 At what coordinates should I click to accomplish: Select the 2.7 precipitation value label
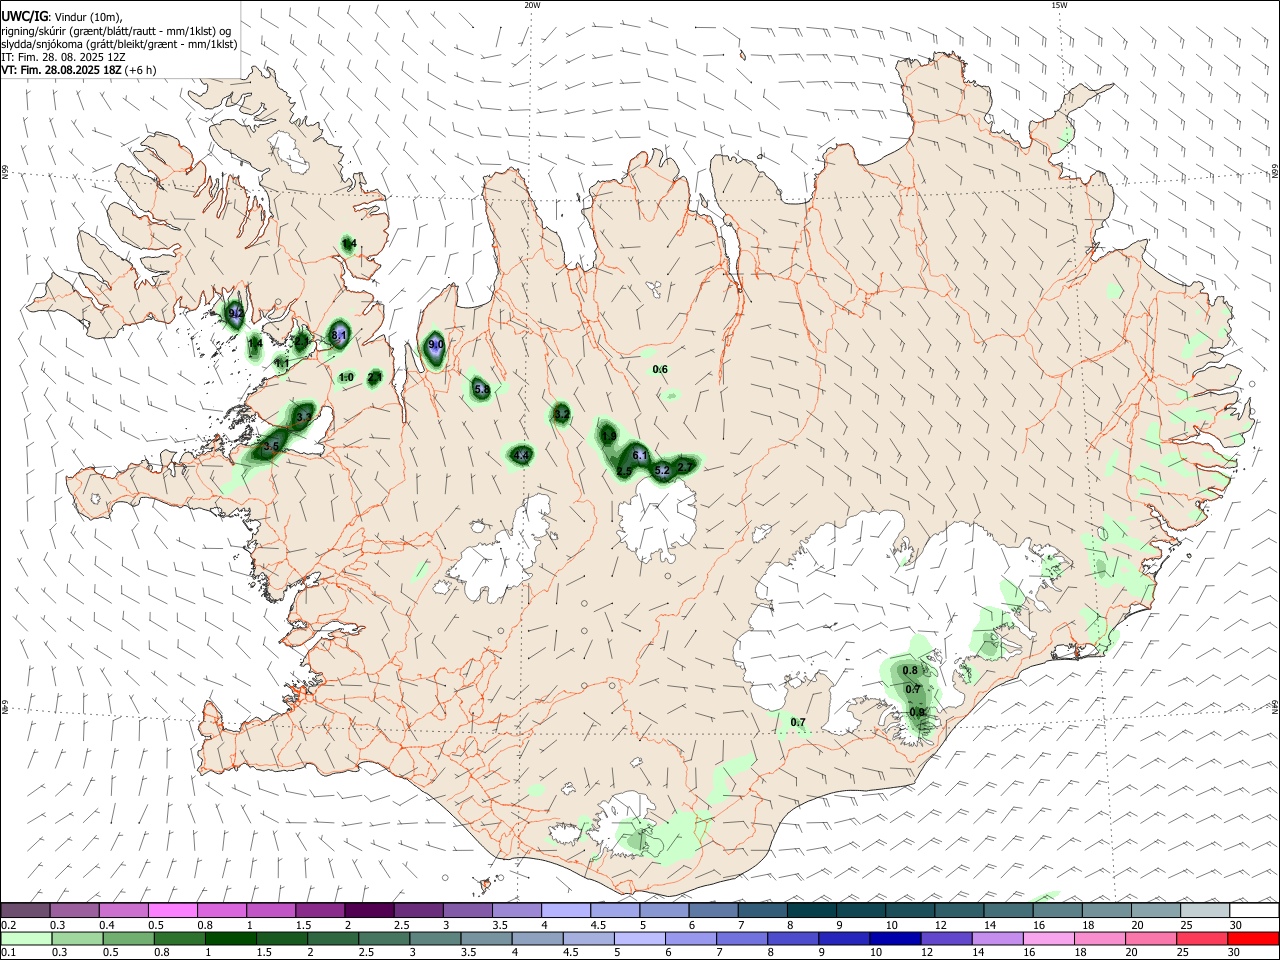coord(685,466)
